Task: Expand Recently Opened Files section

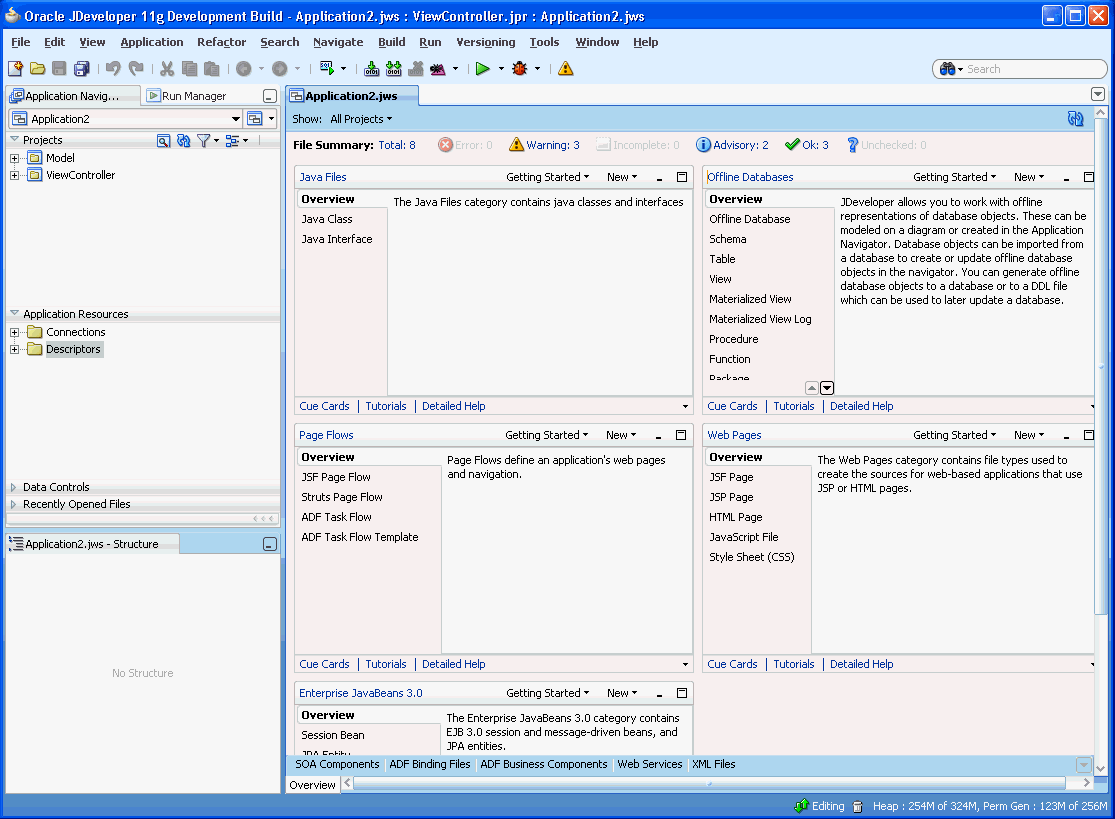Action: [x=14, y=504]
